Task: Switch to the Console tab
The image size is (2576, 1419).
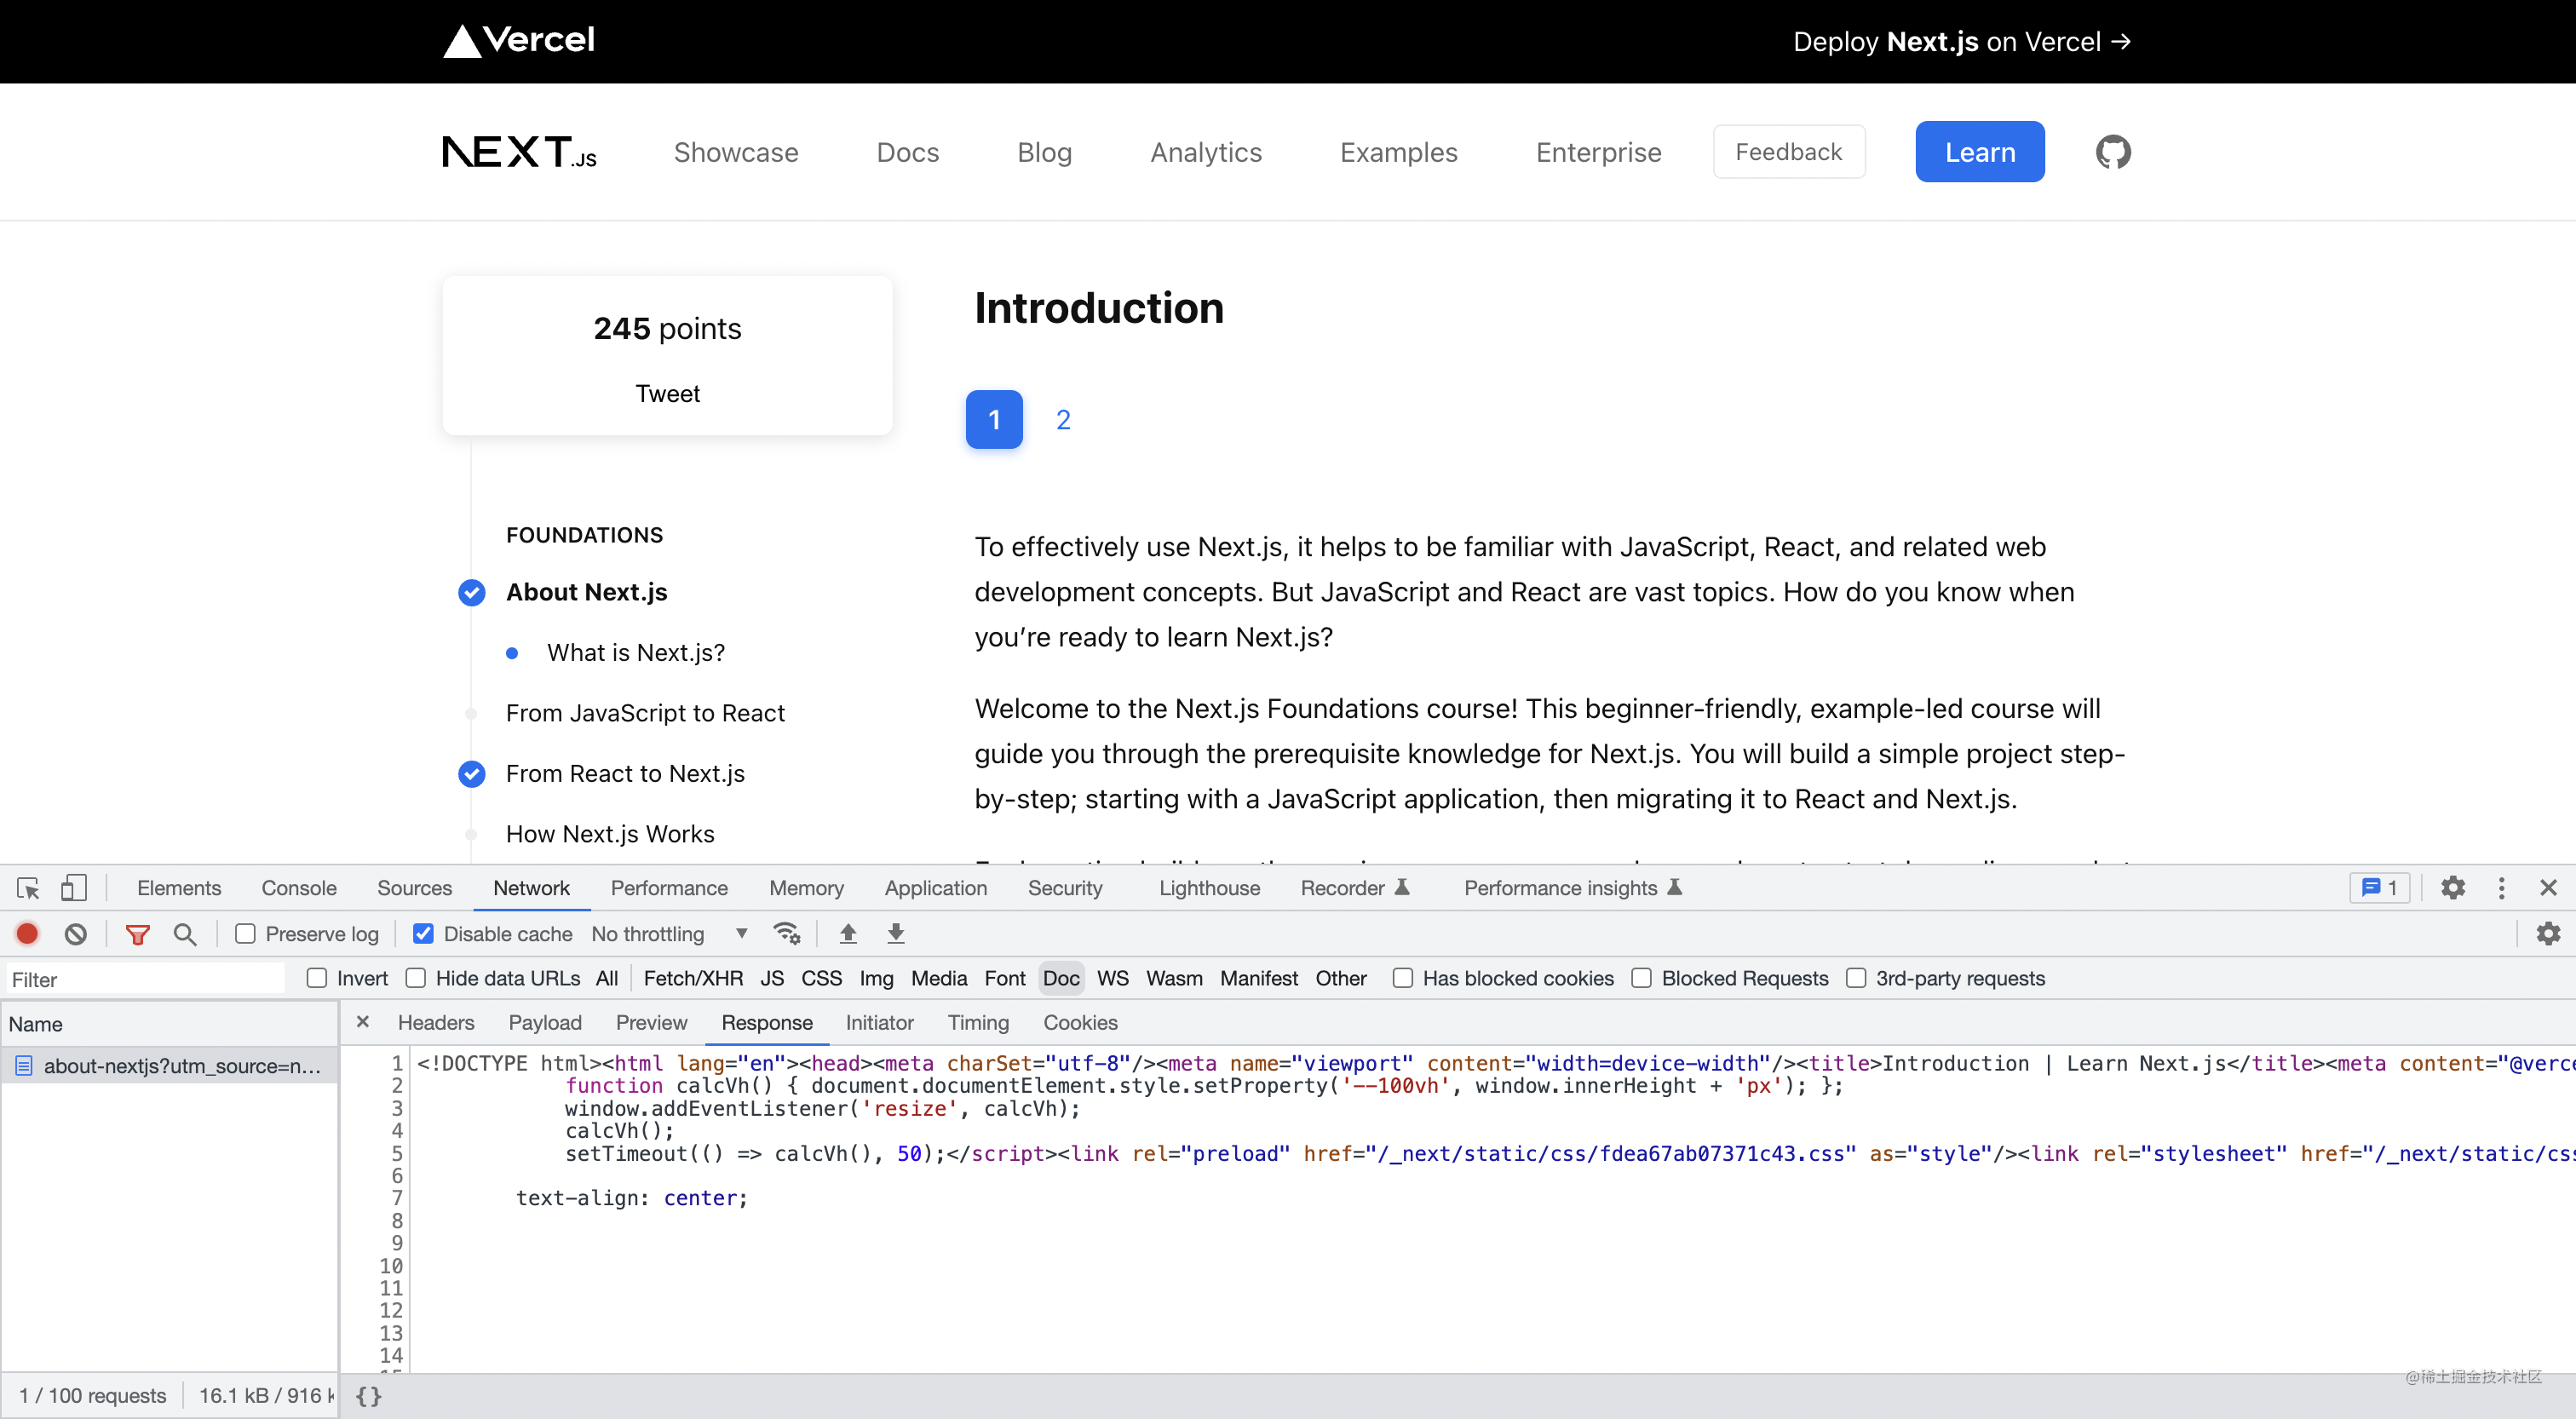Action: tap(299, 888)
